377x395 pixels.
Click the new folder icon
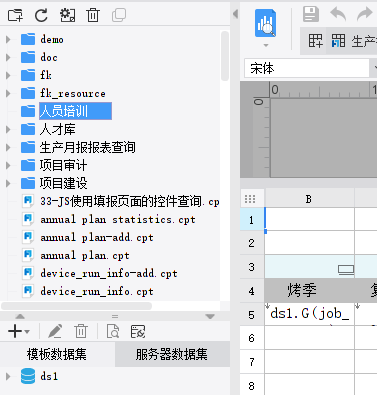click(15, 15)
